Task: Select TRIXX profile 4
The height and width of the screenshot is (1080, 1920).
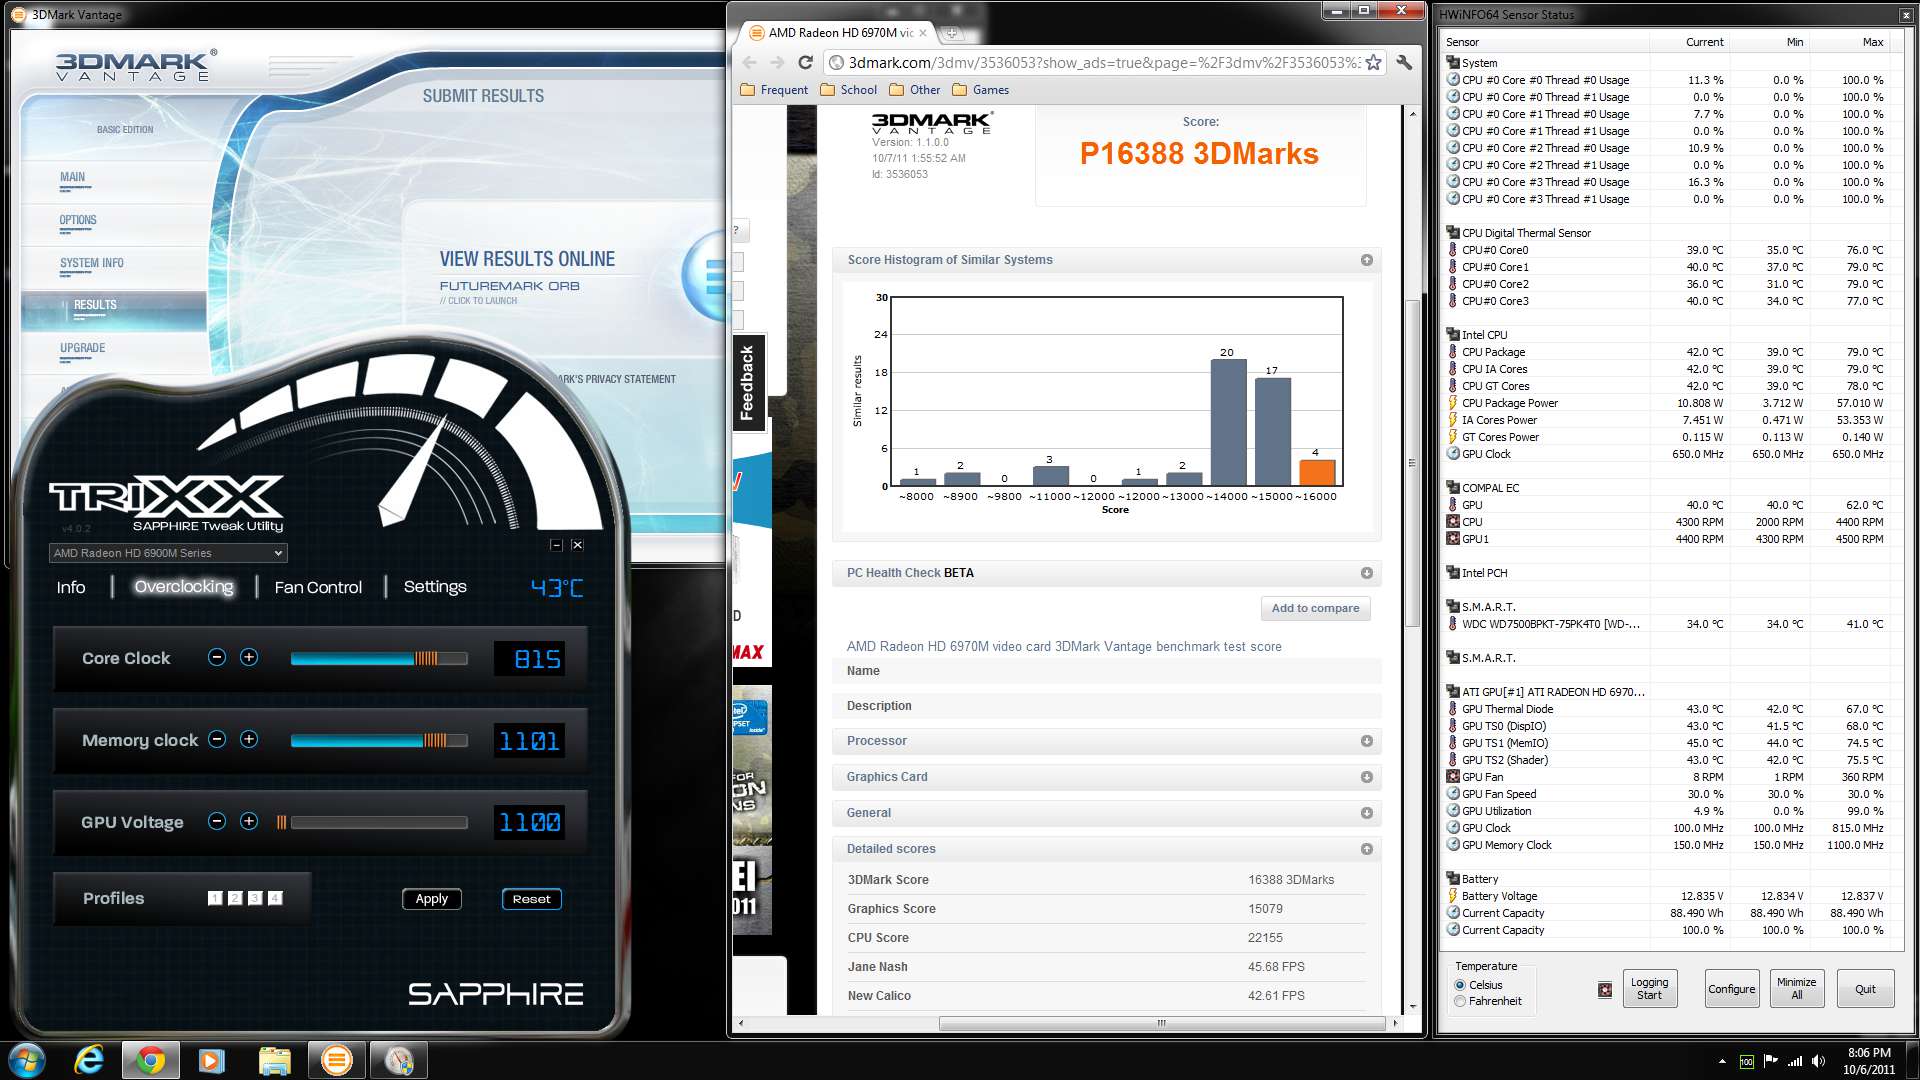Action: tap(275, 898)
